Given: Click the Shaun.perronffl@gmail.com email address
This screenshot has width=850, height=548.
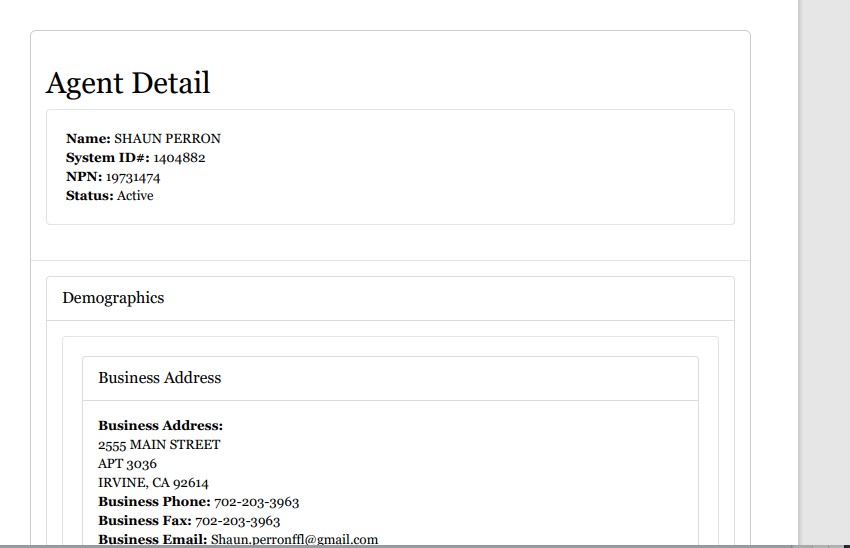Looking at the screenshot, I should 294,540.
